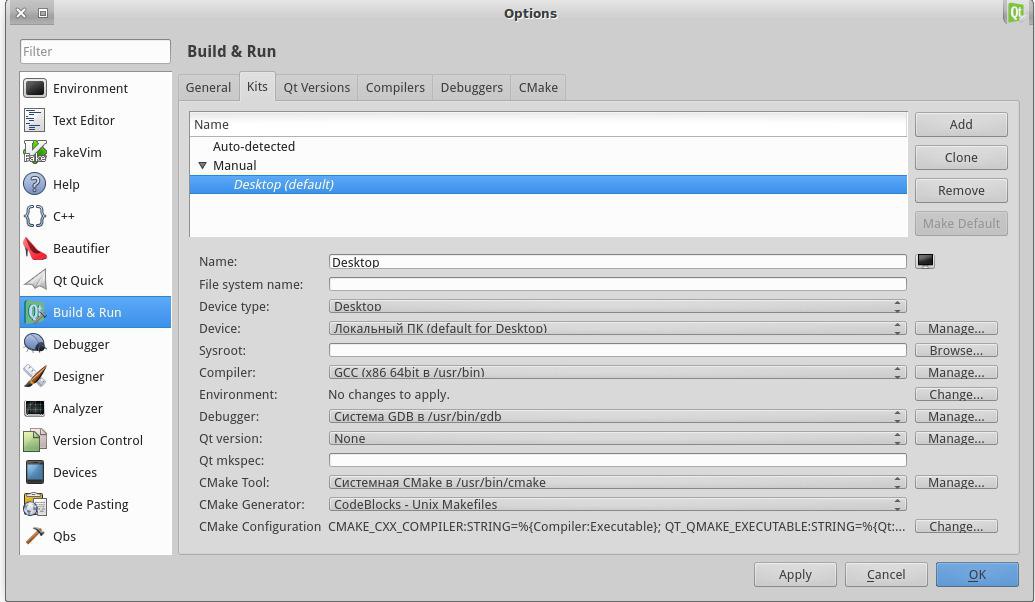Image resolution: width=1035 pixels, height=602 pixels.
Task: Select the Auto-detected tree item
Action: (253, 147)
